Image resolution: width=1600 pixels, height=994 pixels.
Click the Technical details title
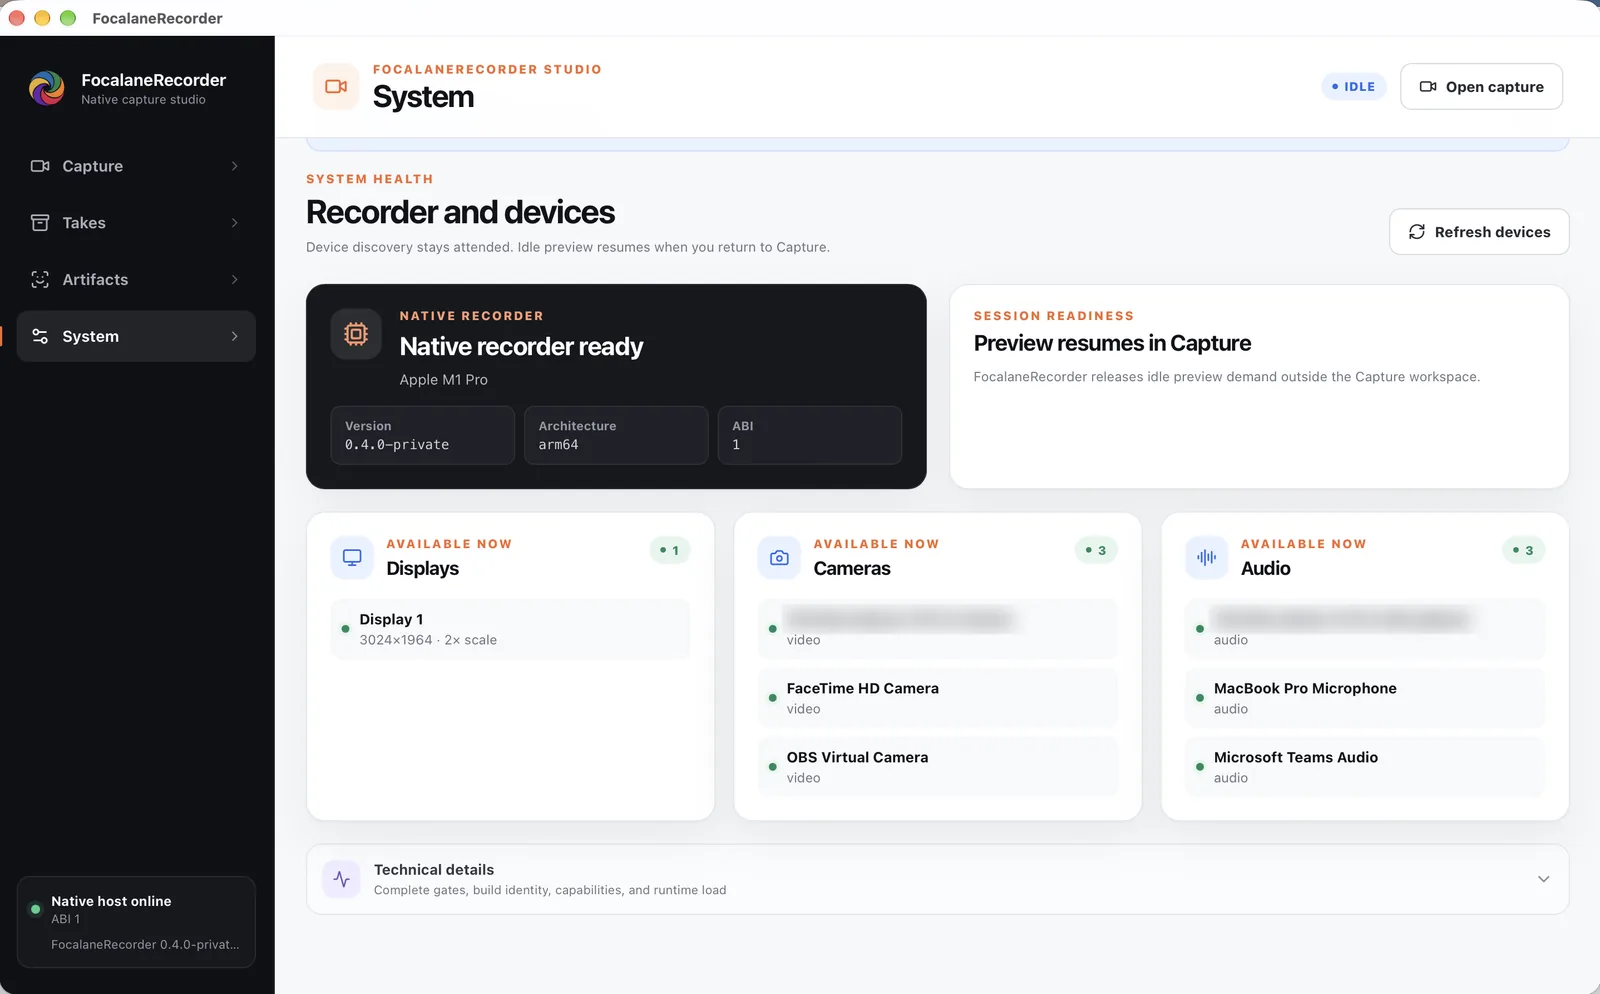[434, 870]
